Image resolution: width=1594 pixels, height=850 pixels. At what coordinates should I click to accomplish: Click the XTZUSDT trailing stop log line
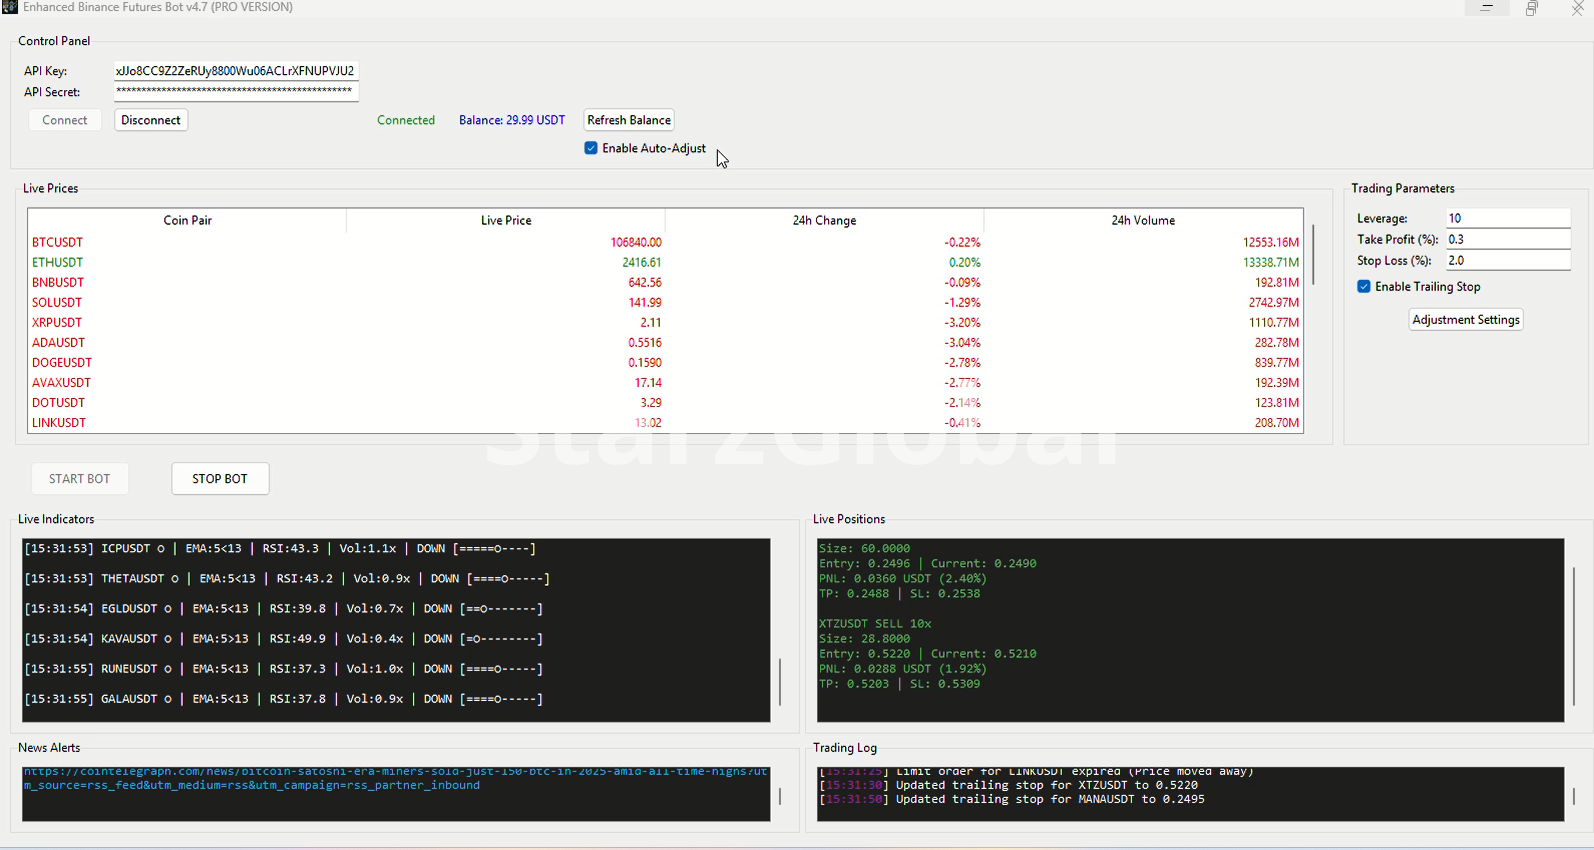pyautogui.click(x=1009, y=786)
